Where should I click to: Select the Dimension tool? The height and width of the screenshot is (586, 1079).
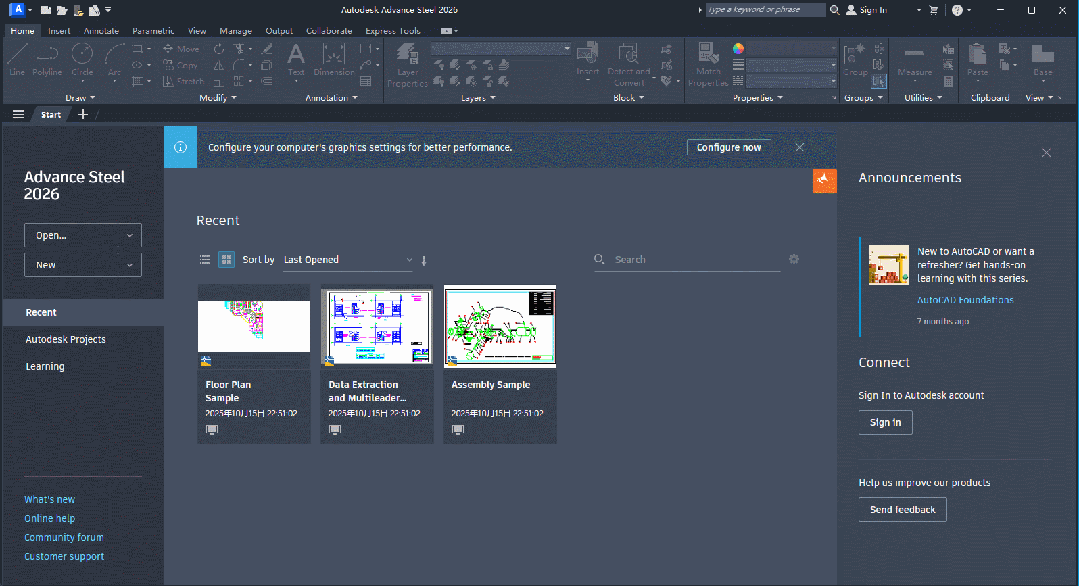(x=334, y=59)
